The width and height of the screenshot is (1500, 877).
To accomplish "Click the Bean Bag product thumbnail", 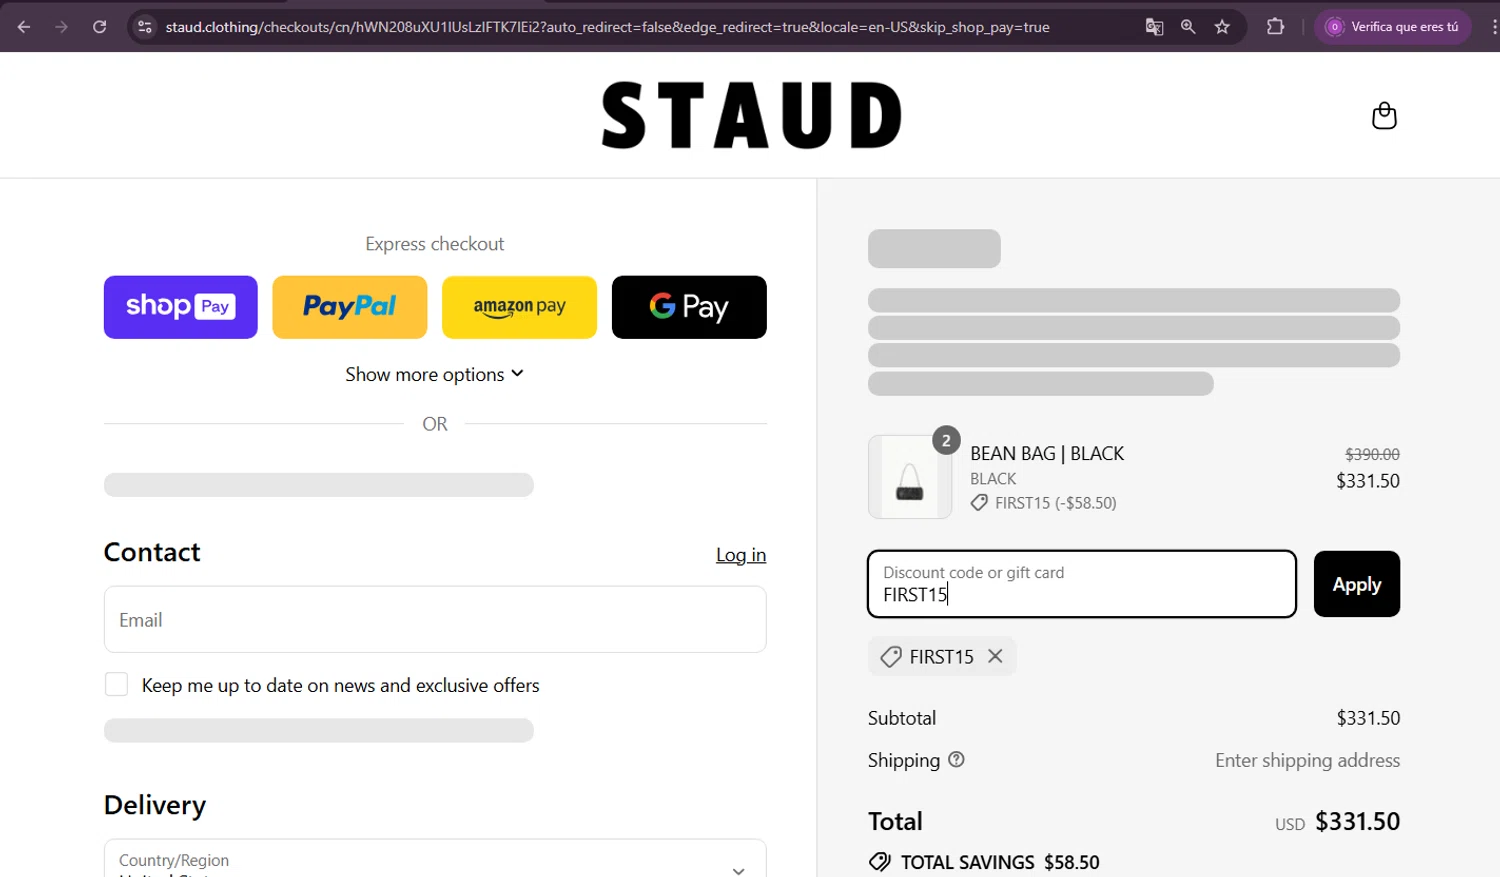I will point(910,477).
